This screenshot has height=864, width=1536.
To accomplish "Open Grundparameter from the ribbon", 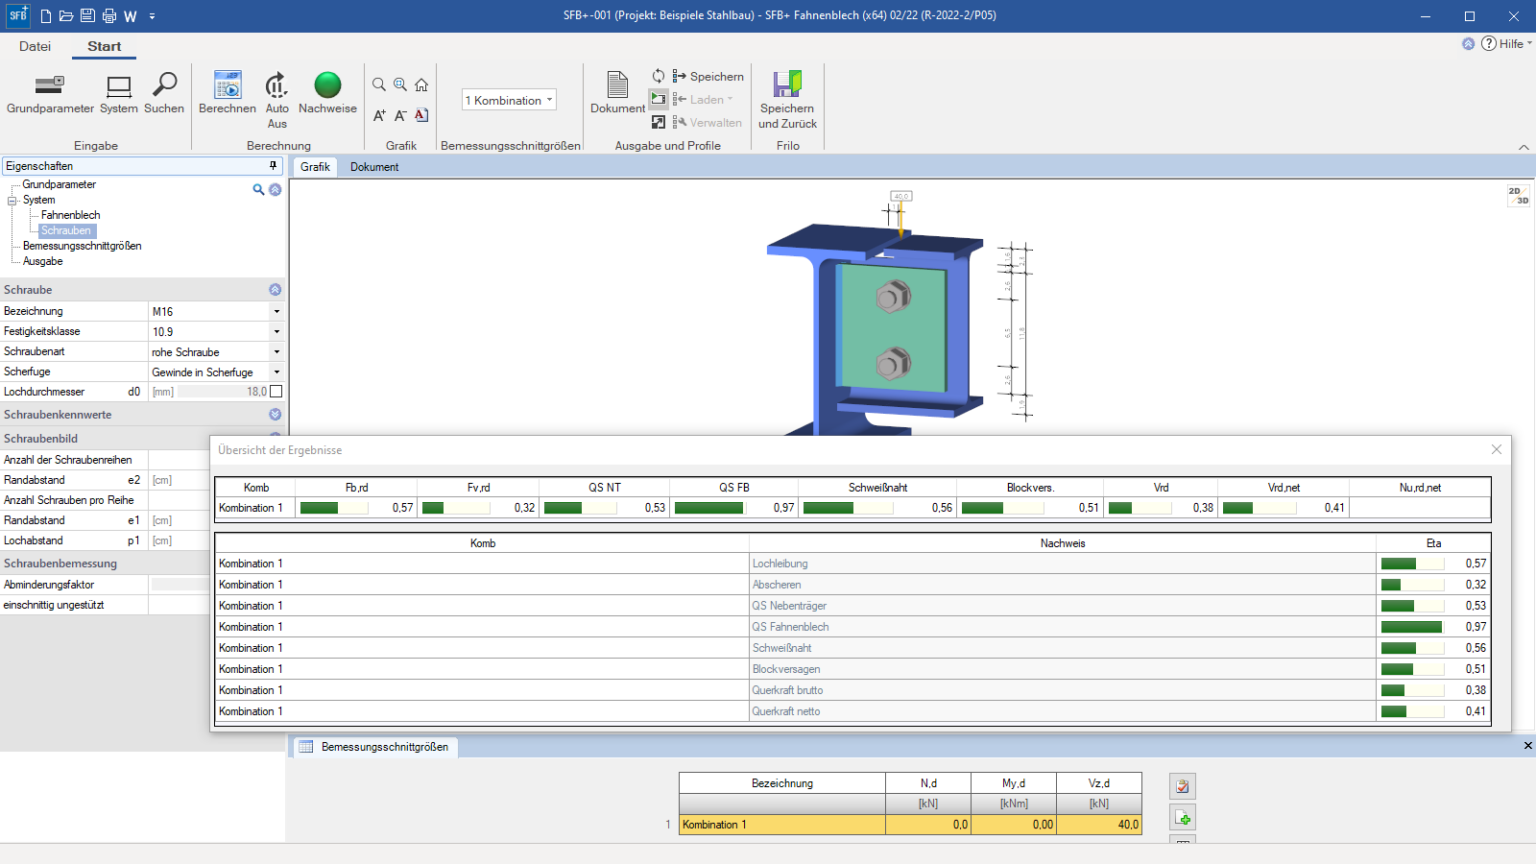I will coord(50,88).
